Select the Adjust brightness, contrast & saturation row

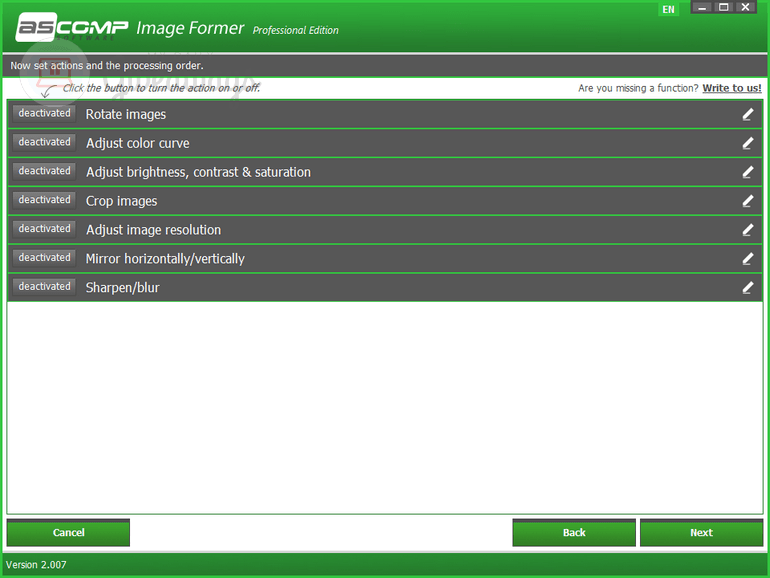click(385, 172)
